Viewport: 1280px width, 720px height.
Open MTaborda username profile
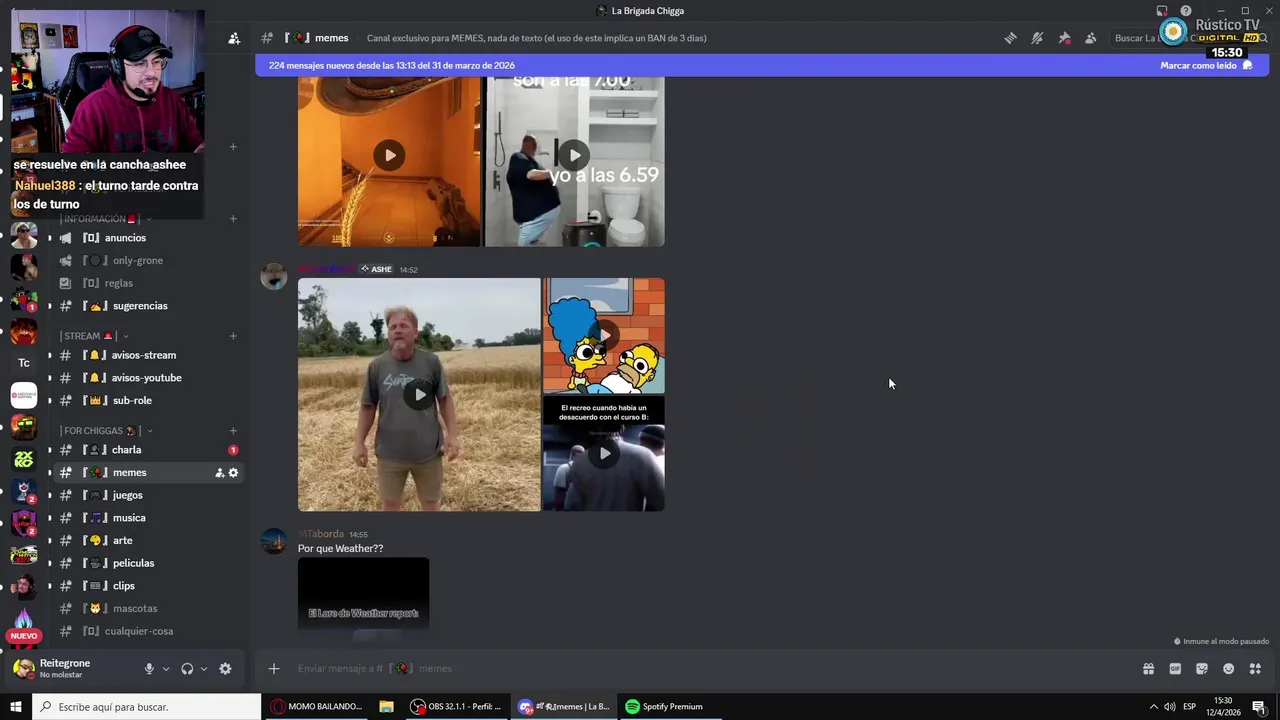321,534
